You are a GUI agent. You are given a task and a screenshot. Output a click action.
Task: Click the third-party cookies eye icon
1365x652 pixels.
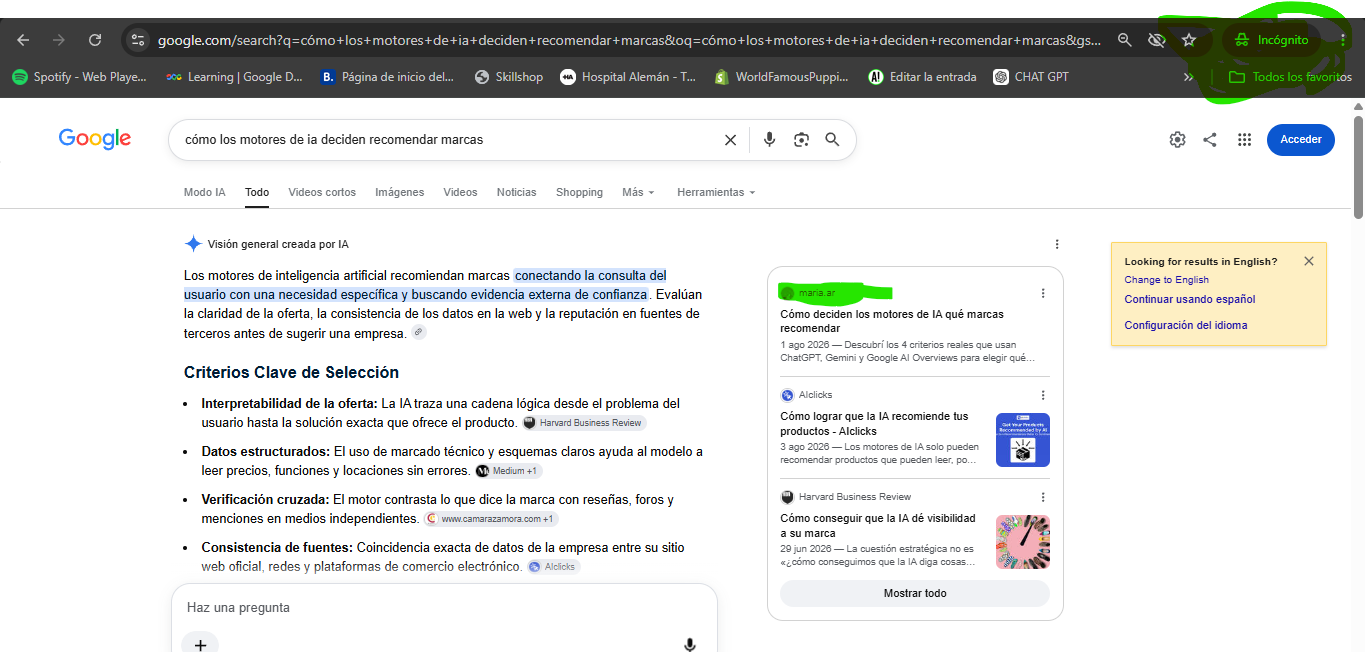tap(1157, 40)
